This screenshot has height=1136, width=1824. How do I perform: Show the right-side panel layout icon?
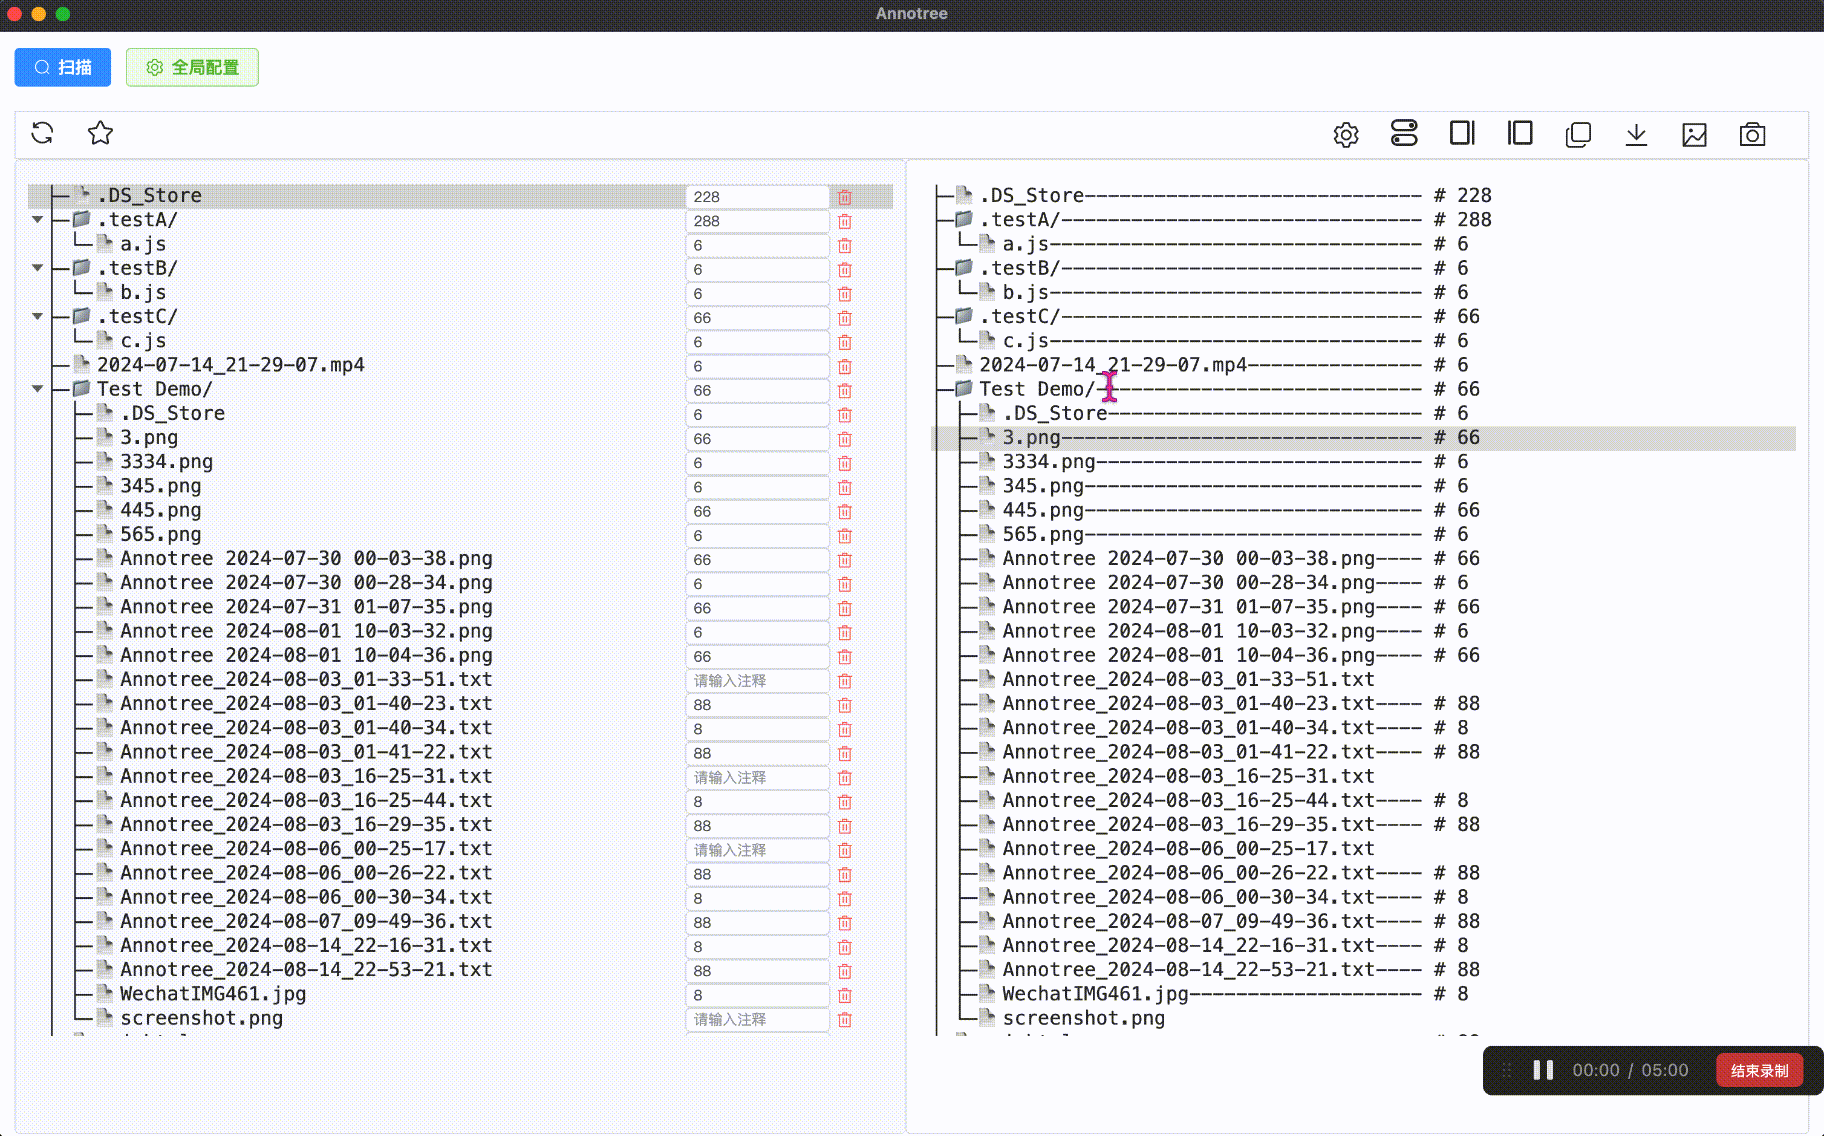[1462, 133]
